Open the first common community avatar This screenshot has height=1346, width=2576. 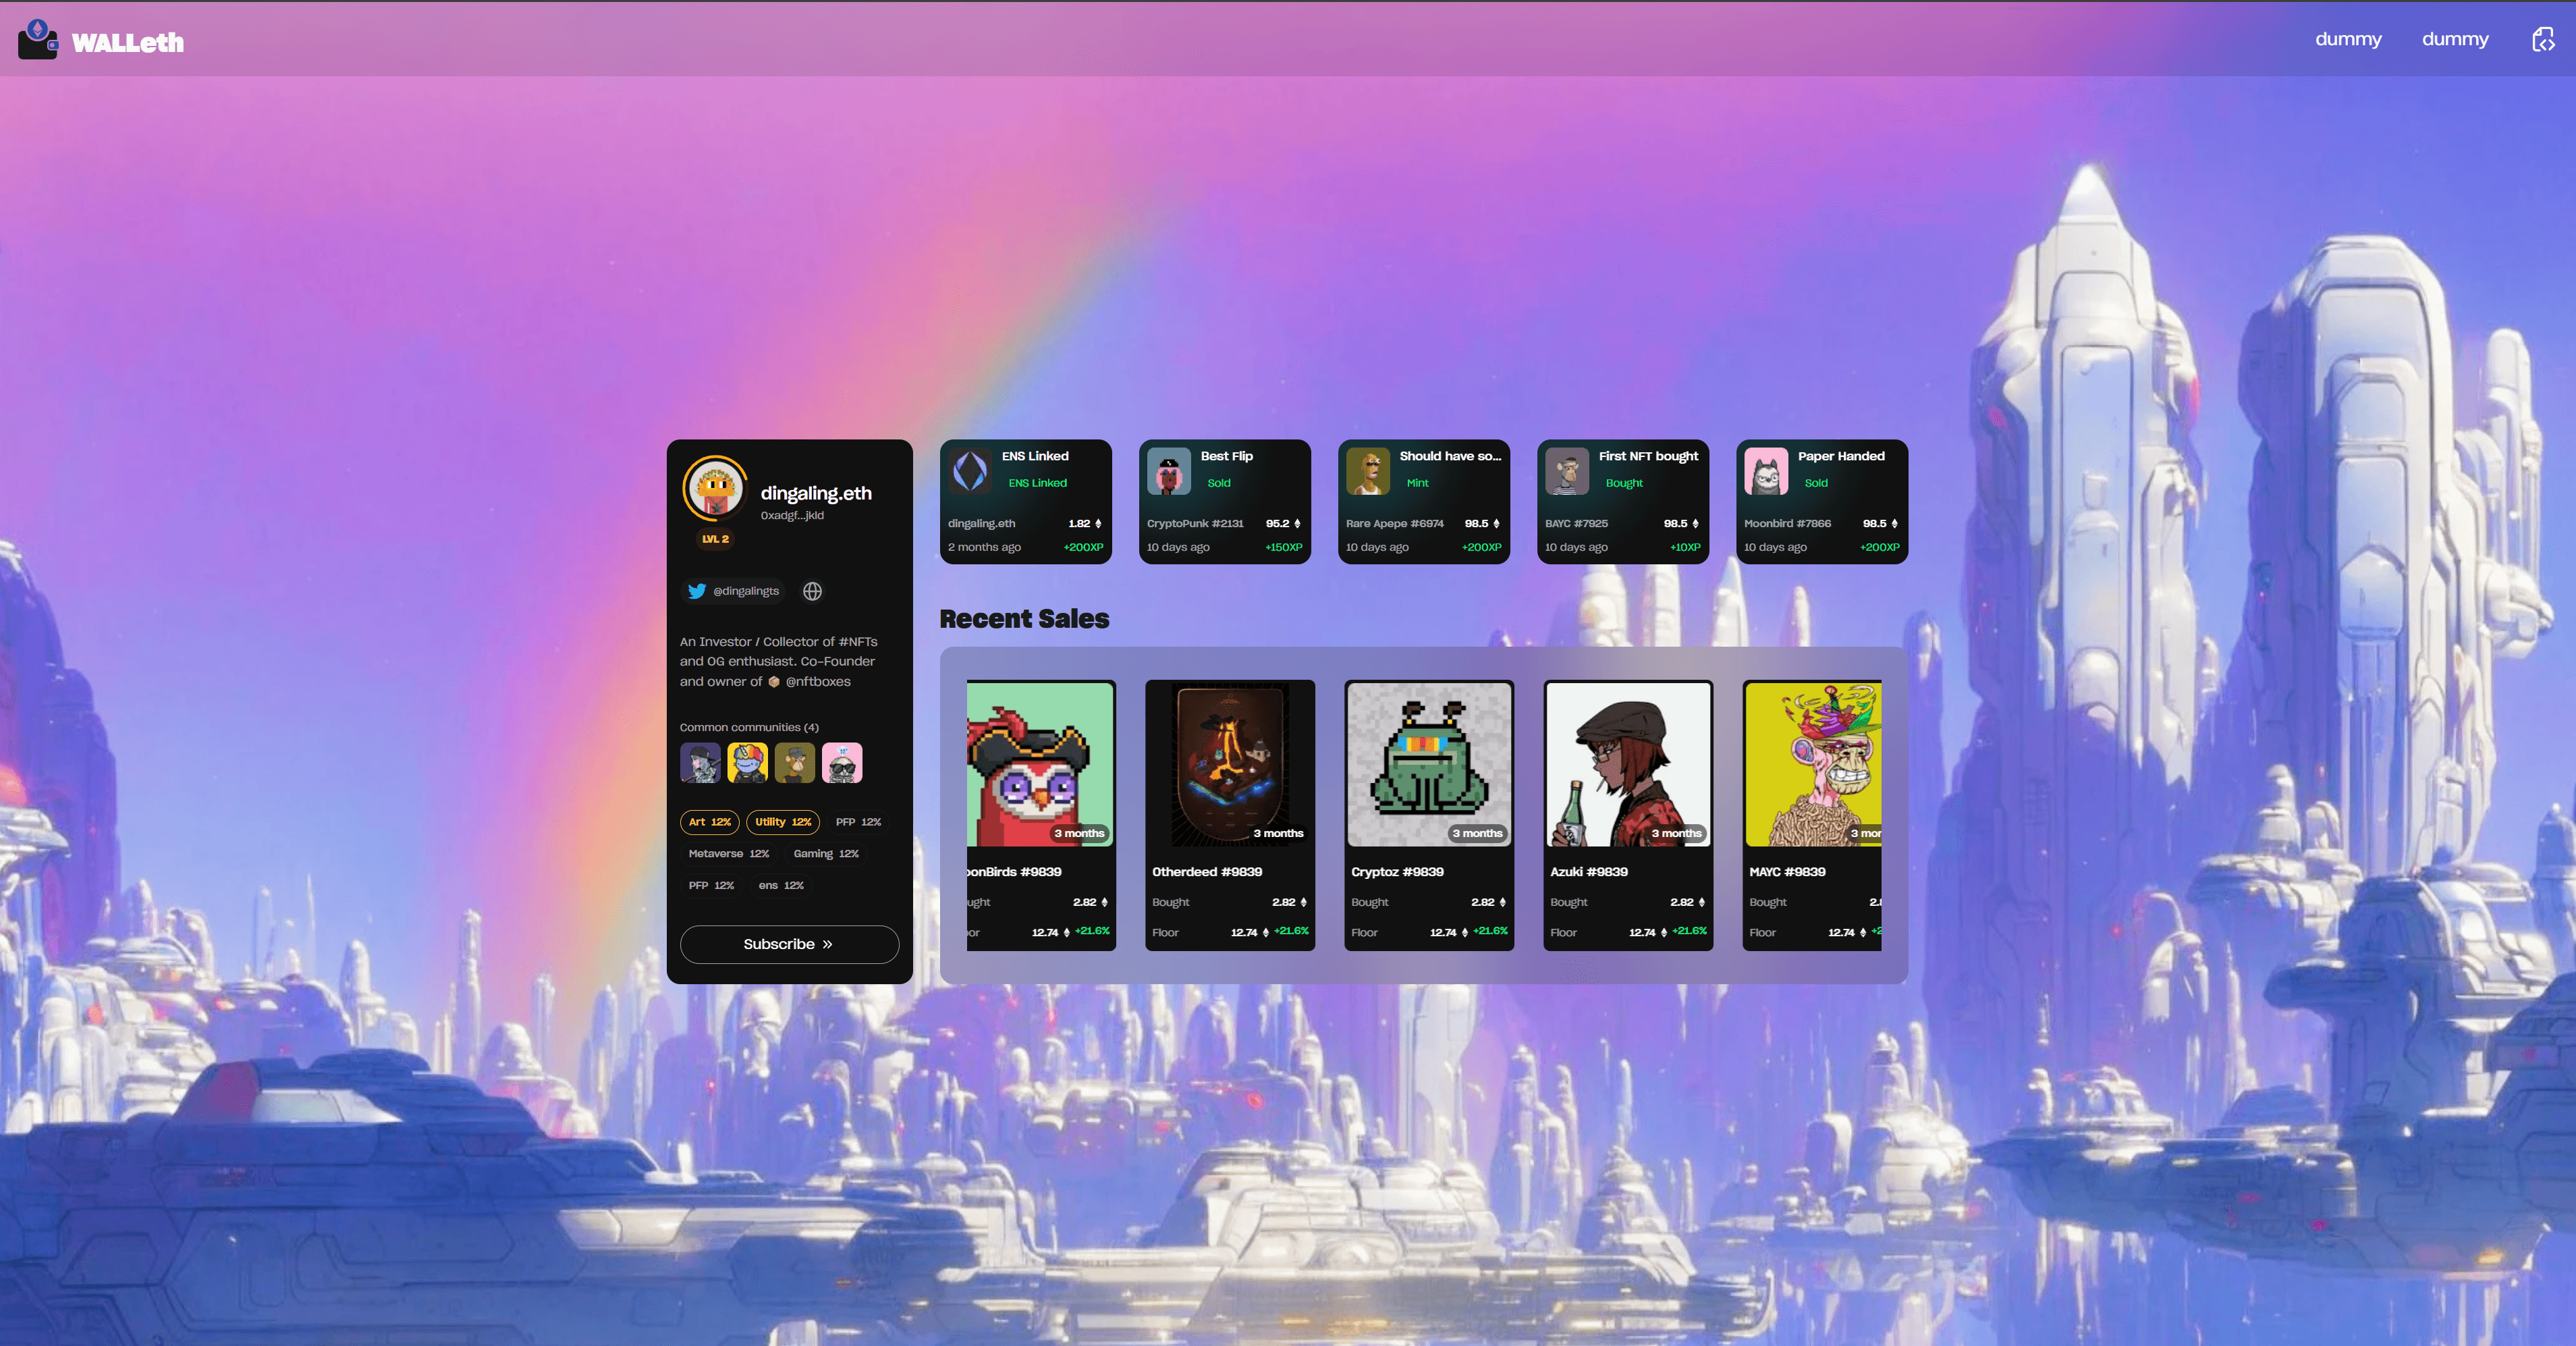[x=700, y=763]
